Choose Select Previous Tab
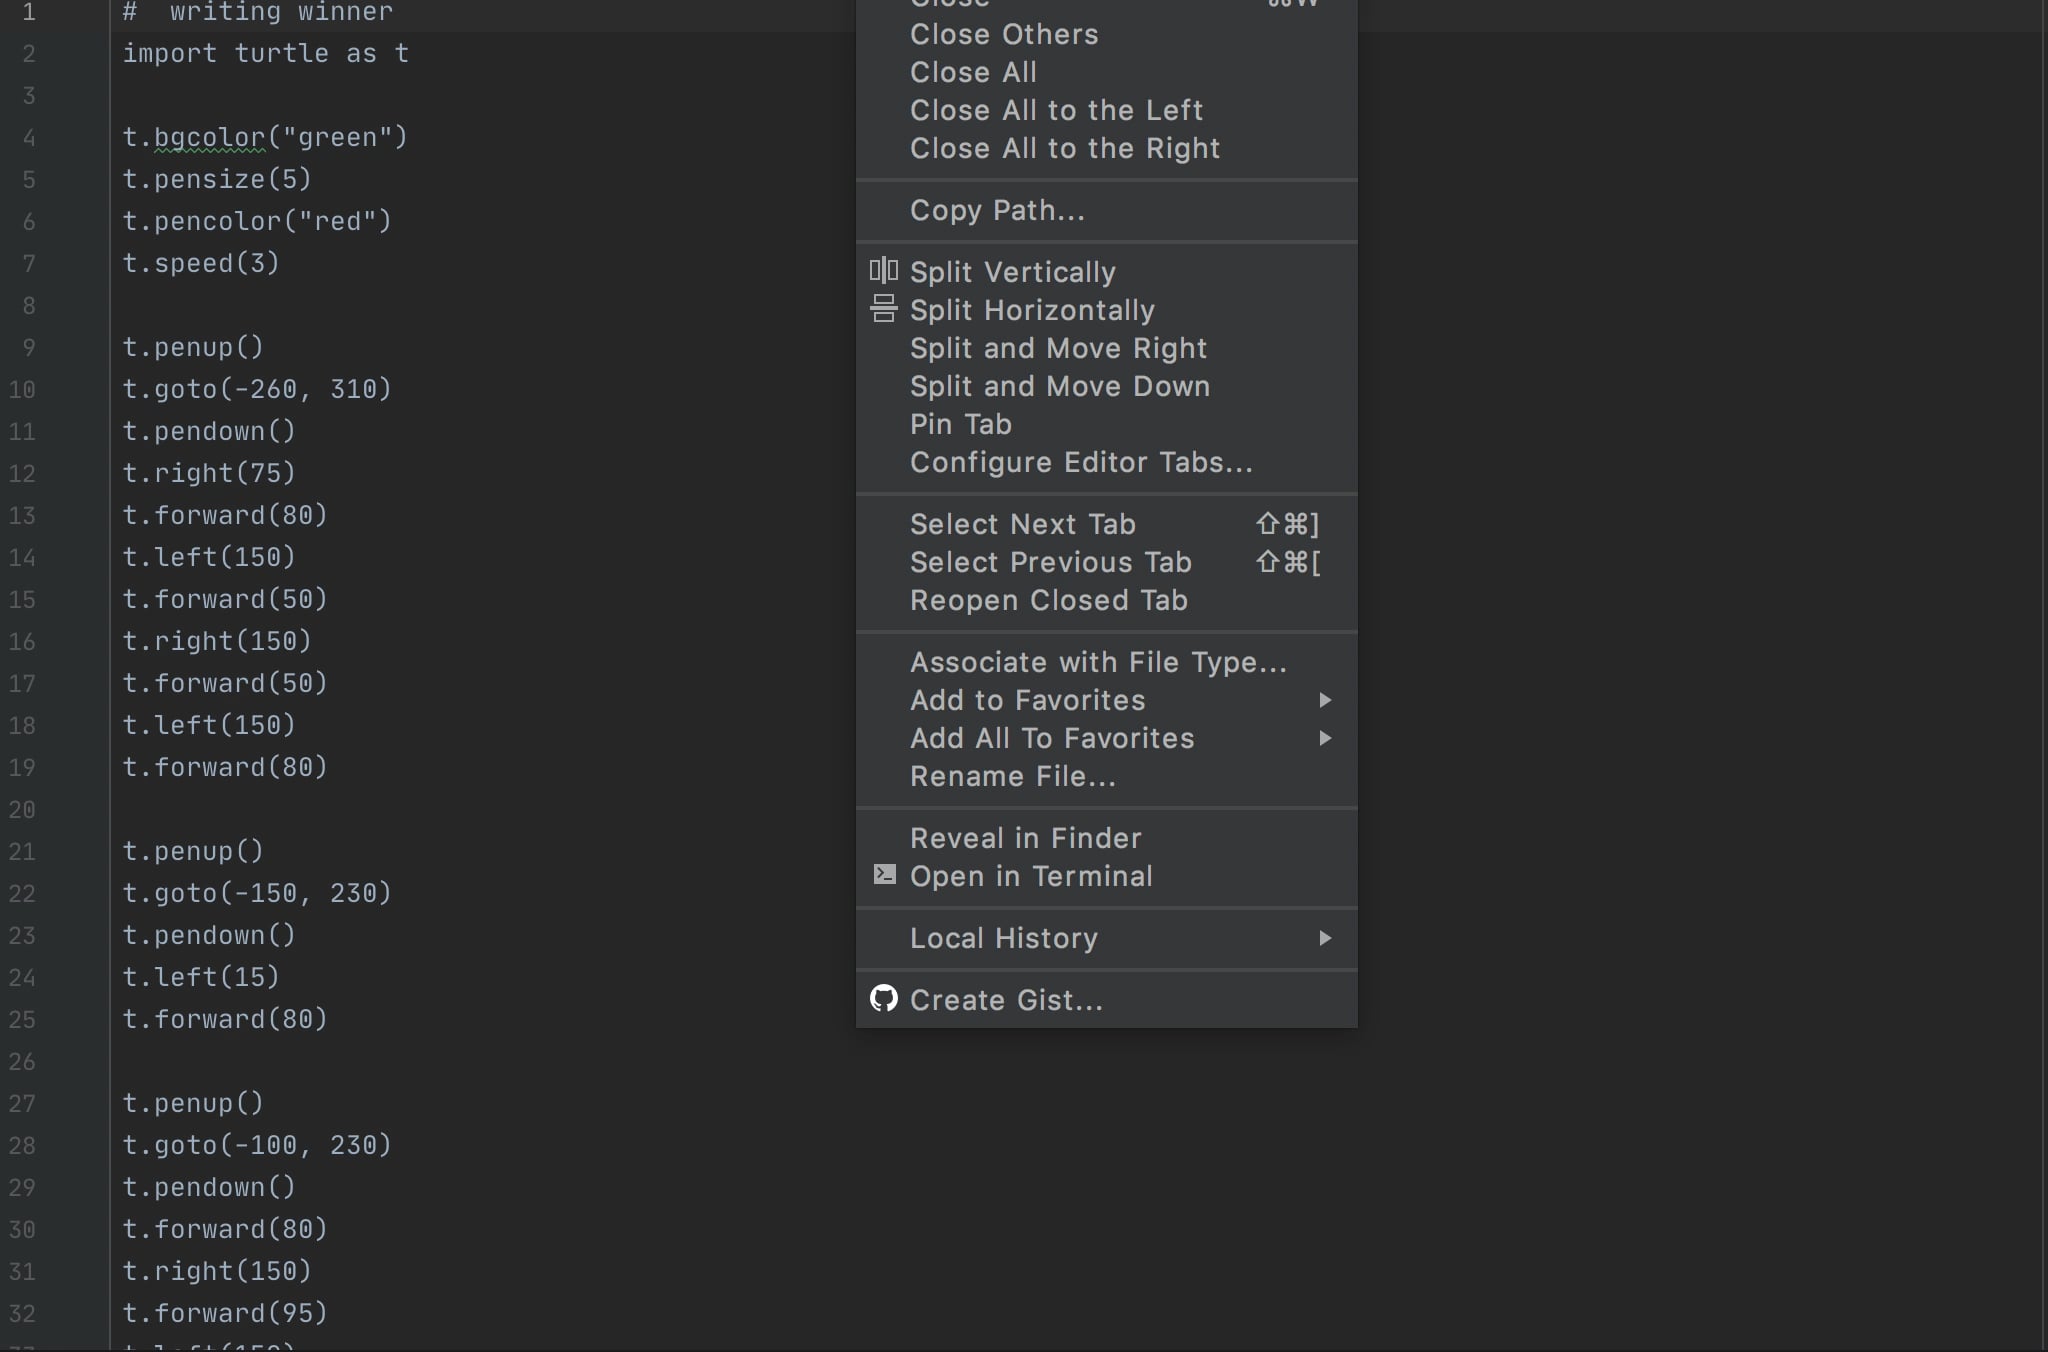The width and height of the screenshot is (2048, 1352). pos(1107,562)
